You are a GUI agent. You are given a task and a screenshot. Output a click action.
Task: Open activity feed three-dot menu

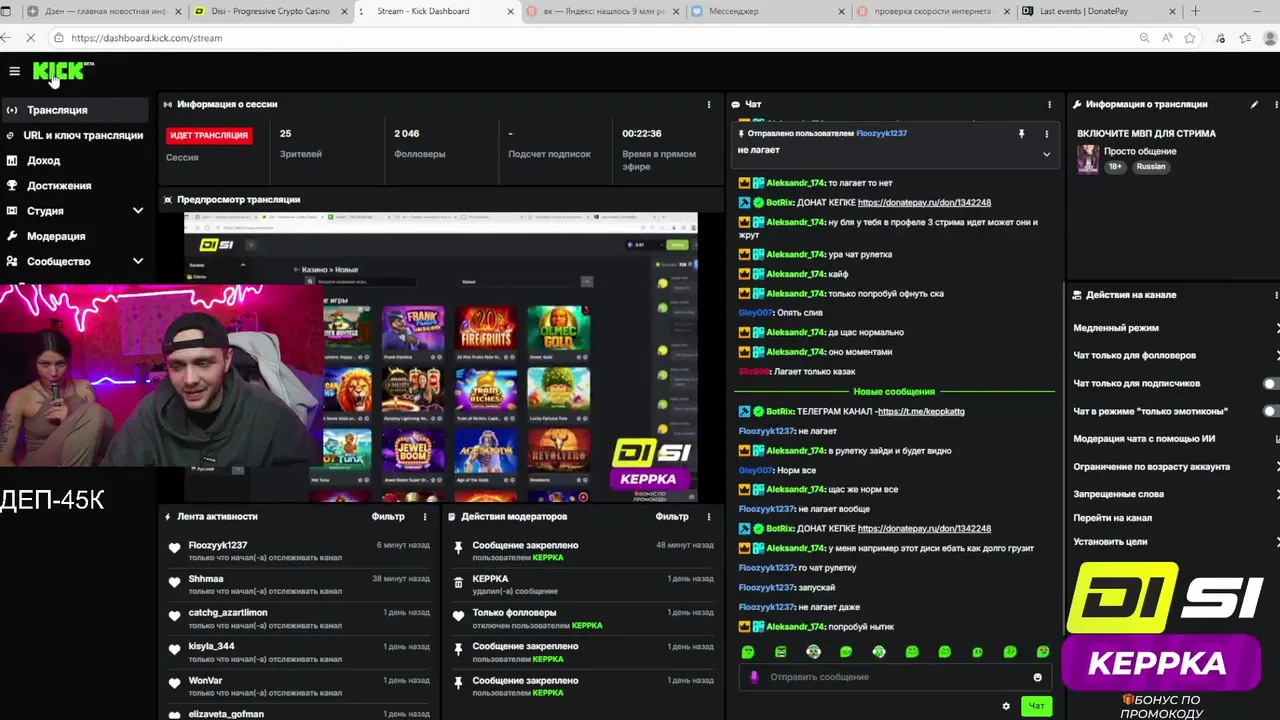pos(425,517)
